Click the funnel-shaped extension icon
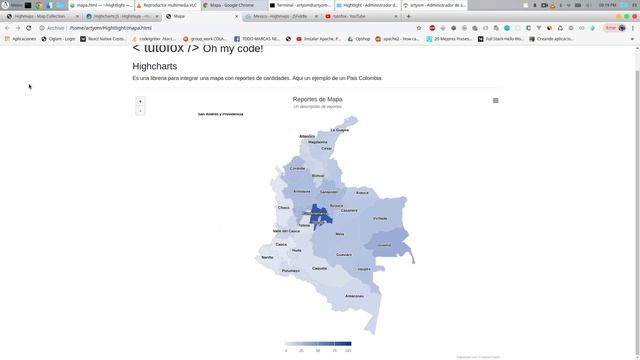Screen dimensions: 640x360 click(539, 28)
